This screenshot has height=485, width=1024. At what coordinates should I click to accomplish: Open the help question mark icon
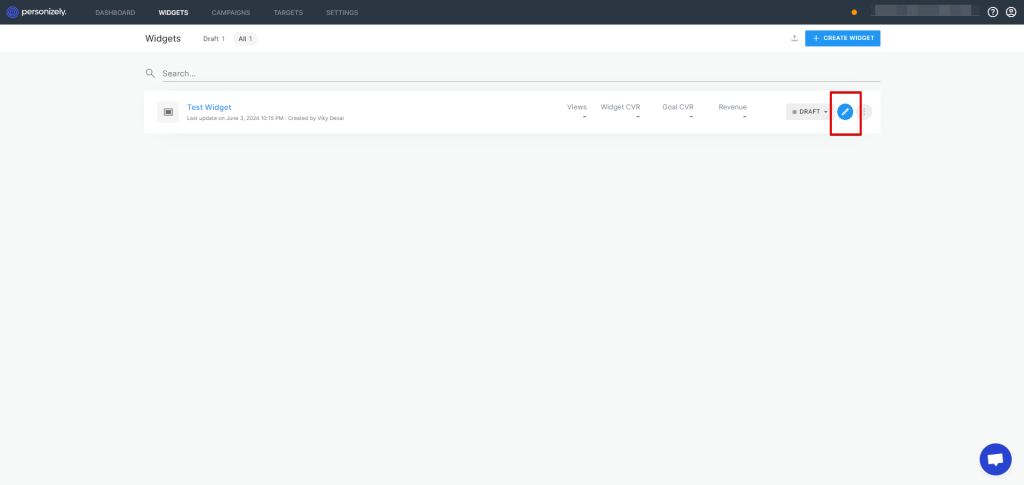coord(993,12)
